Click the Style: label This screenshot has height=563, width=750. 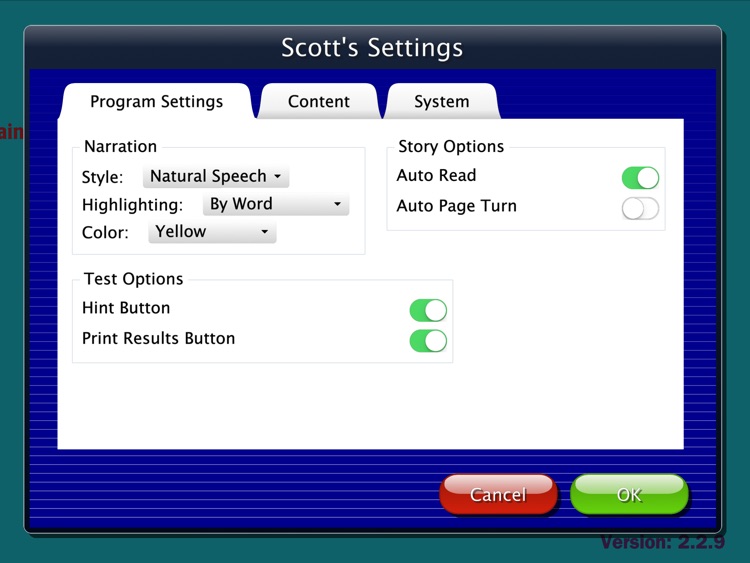102,177
